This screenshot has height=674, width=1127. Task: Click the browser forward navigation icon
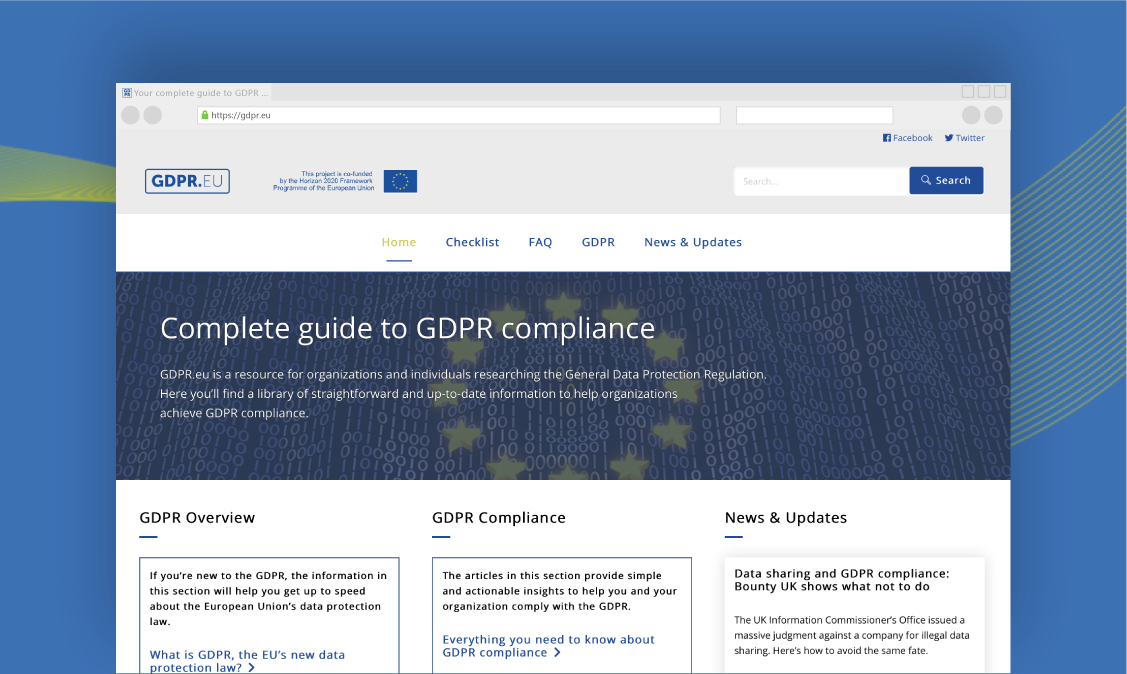point(152,115)
